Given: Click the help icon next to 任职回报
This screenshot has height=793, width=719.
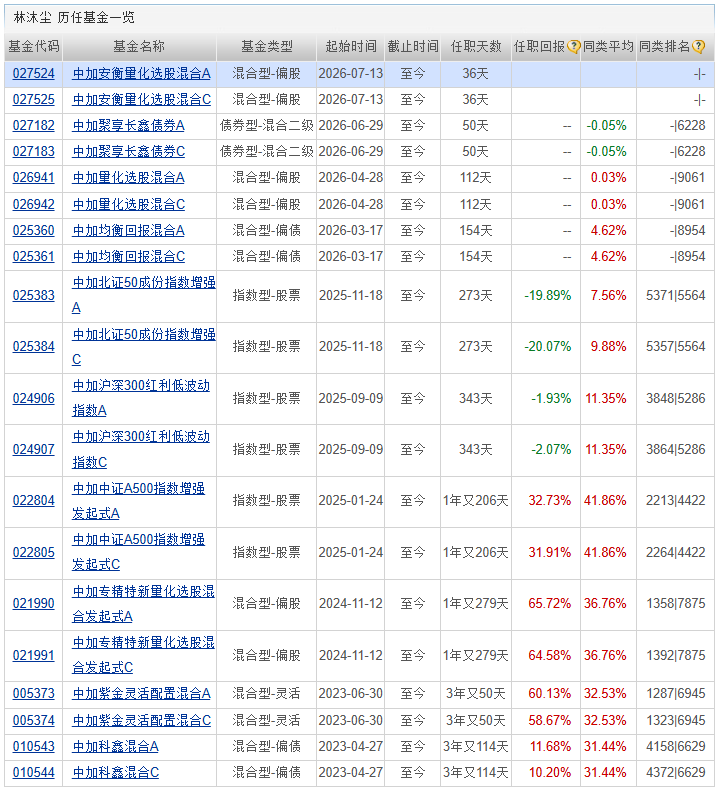Looking at the screenshot, I should [x=573, y=47].
